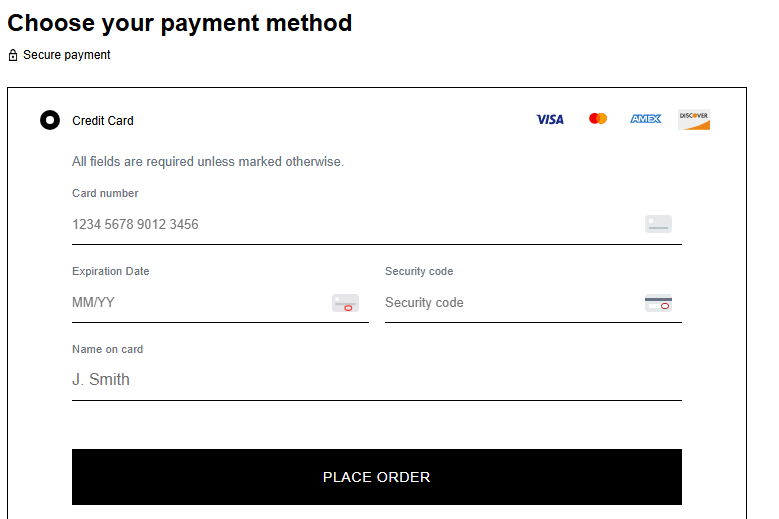Click the Discover card logo
The image size is (779, 519).
pos(694,119)
